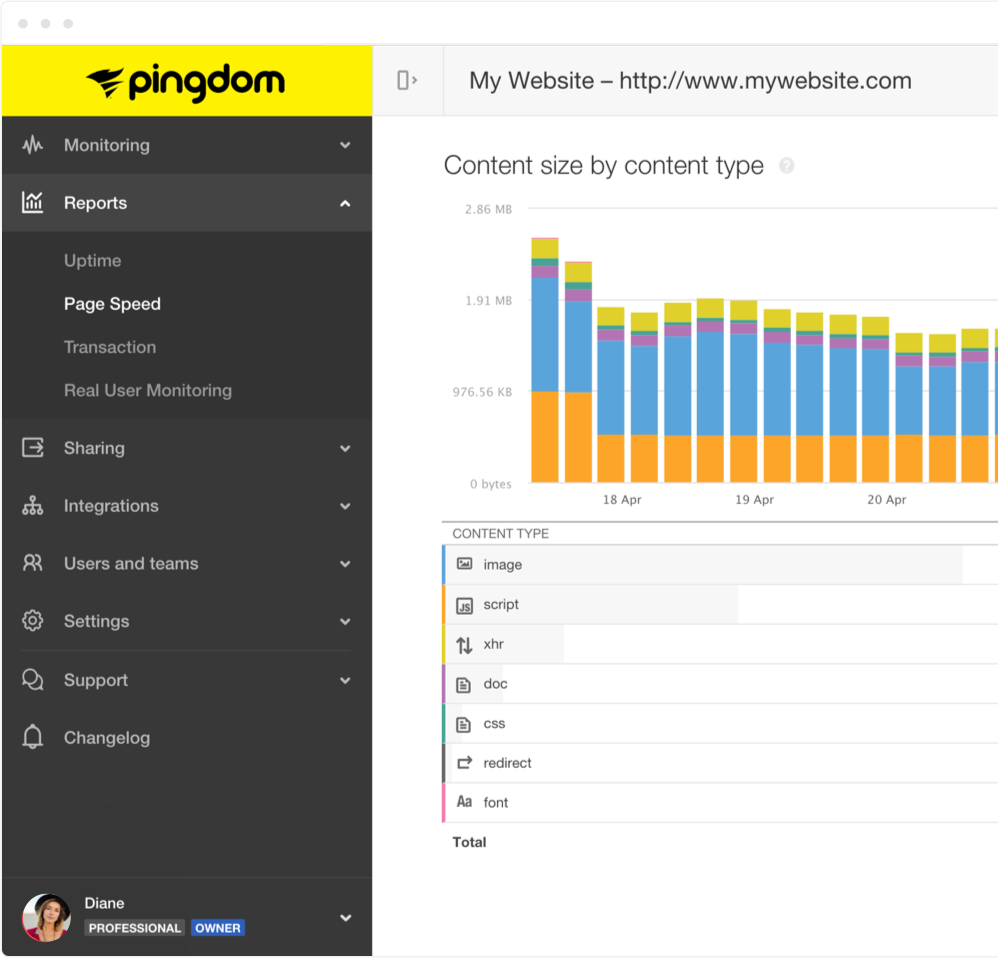Image resolution: width=998 pixels, height=958 pixels.
Task: Click the Reports chart icon
Action: coord(33,203)
